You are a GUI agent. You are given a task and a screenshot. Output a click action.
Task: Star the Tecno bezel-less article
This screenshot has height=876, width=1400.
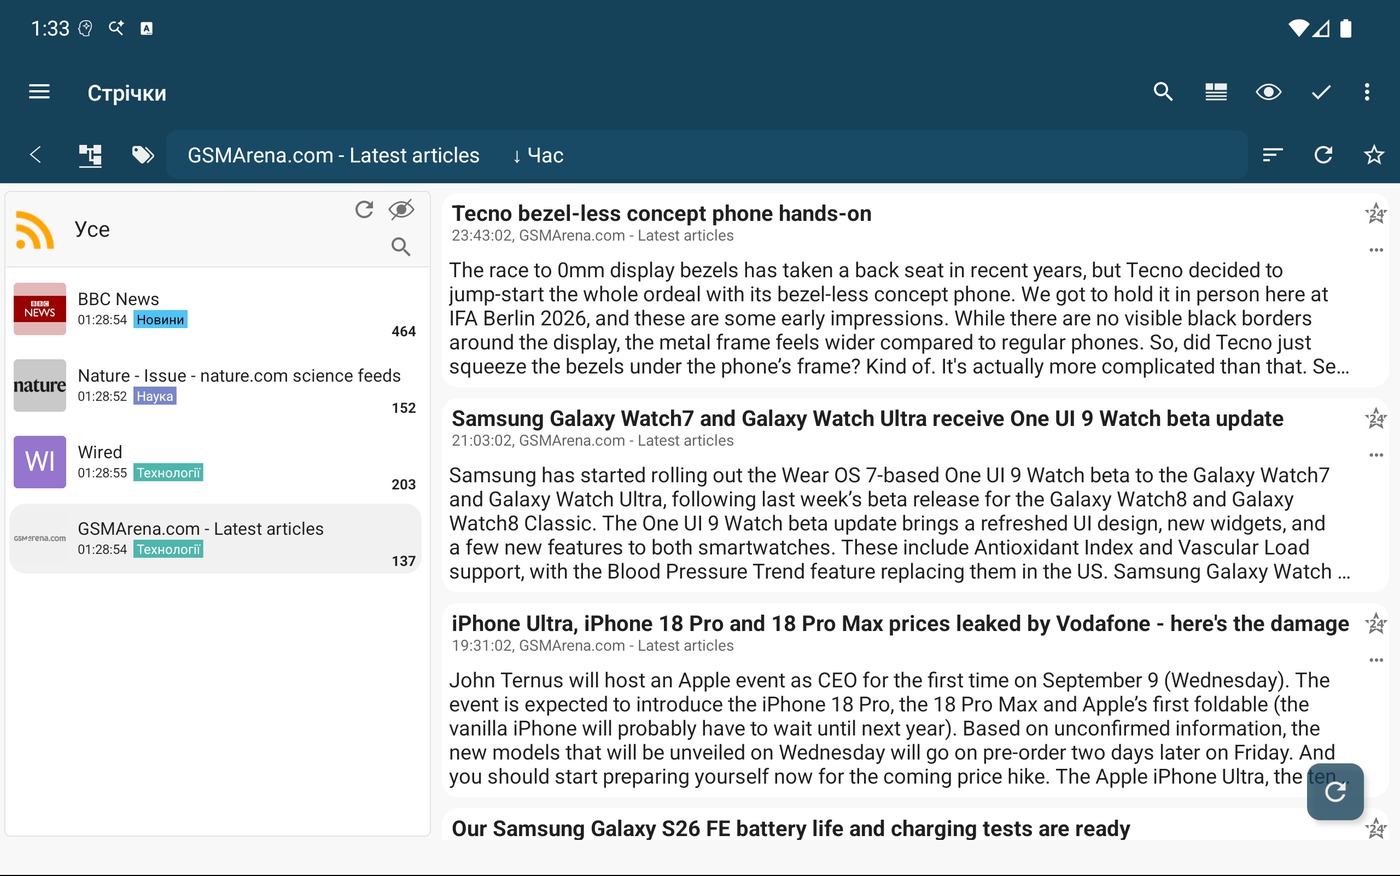point(1376,213)
